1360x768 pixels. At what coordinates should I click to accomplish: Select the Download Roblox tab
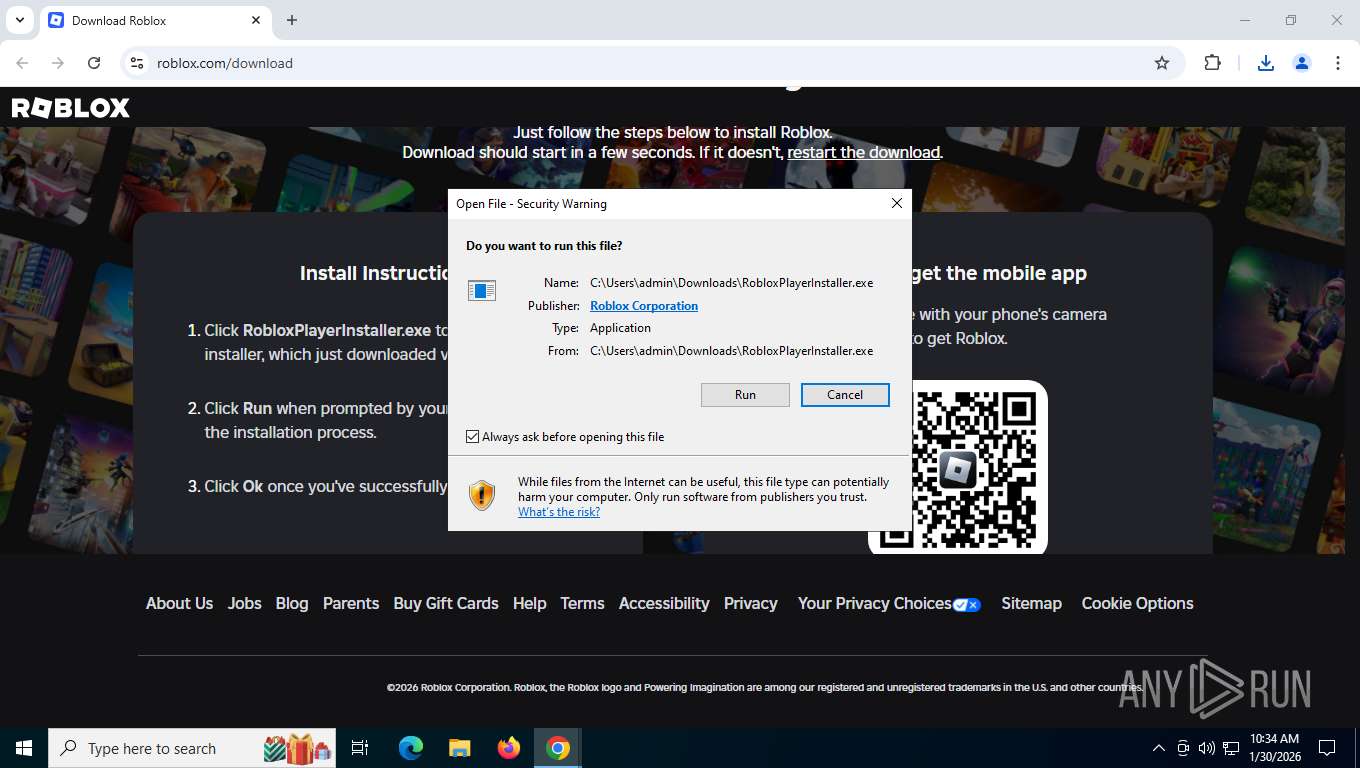pos(155,20)
